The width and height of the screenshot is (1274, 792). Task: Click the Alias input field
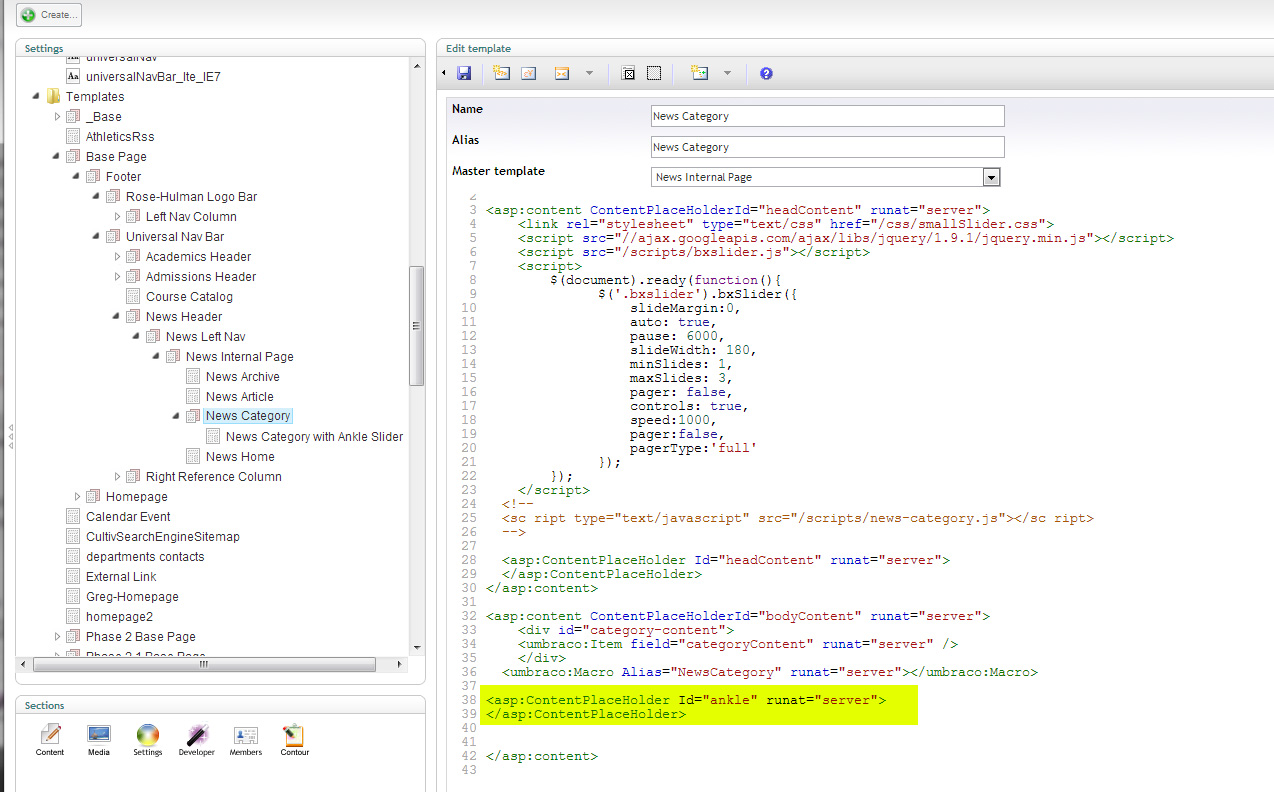(x=827, y=147)
